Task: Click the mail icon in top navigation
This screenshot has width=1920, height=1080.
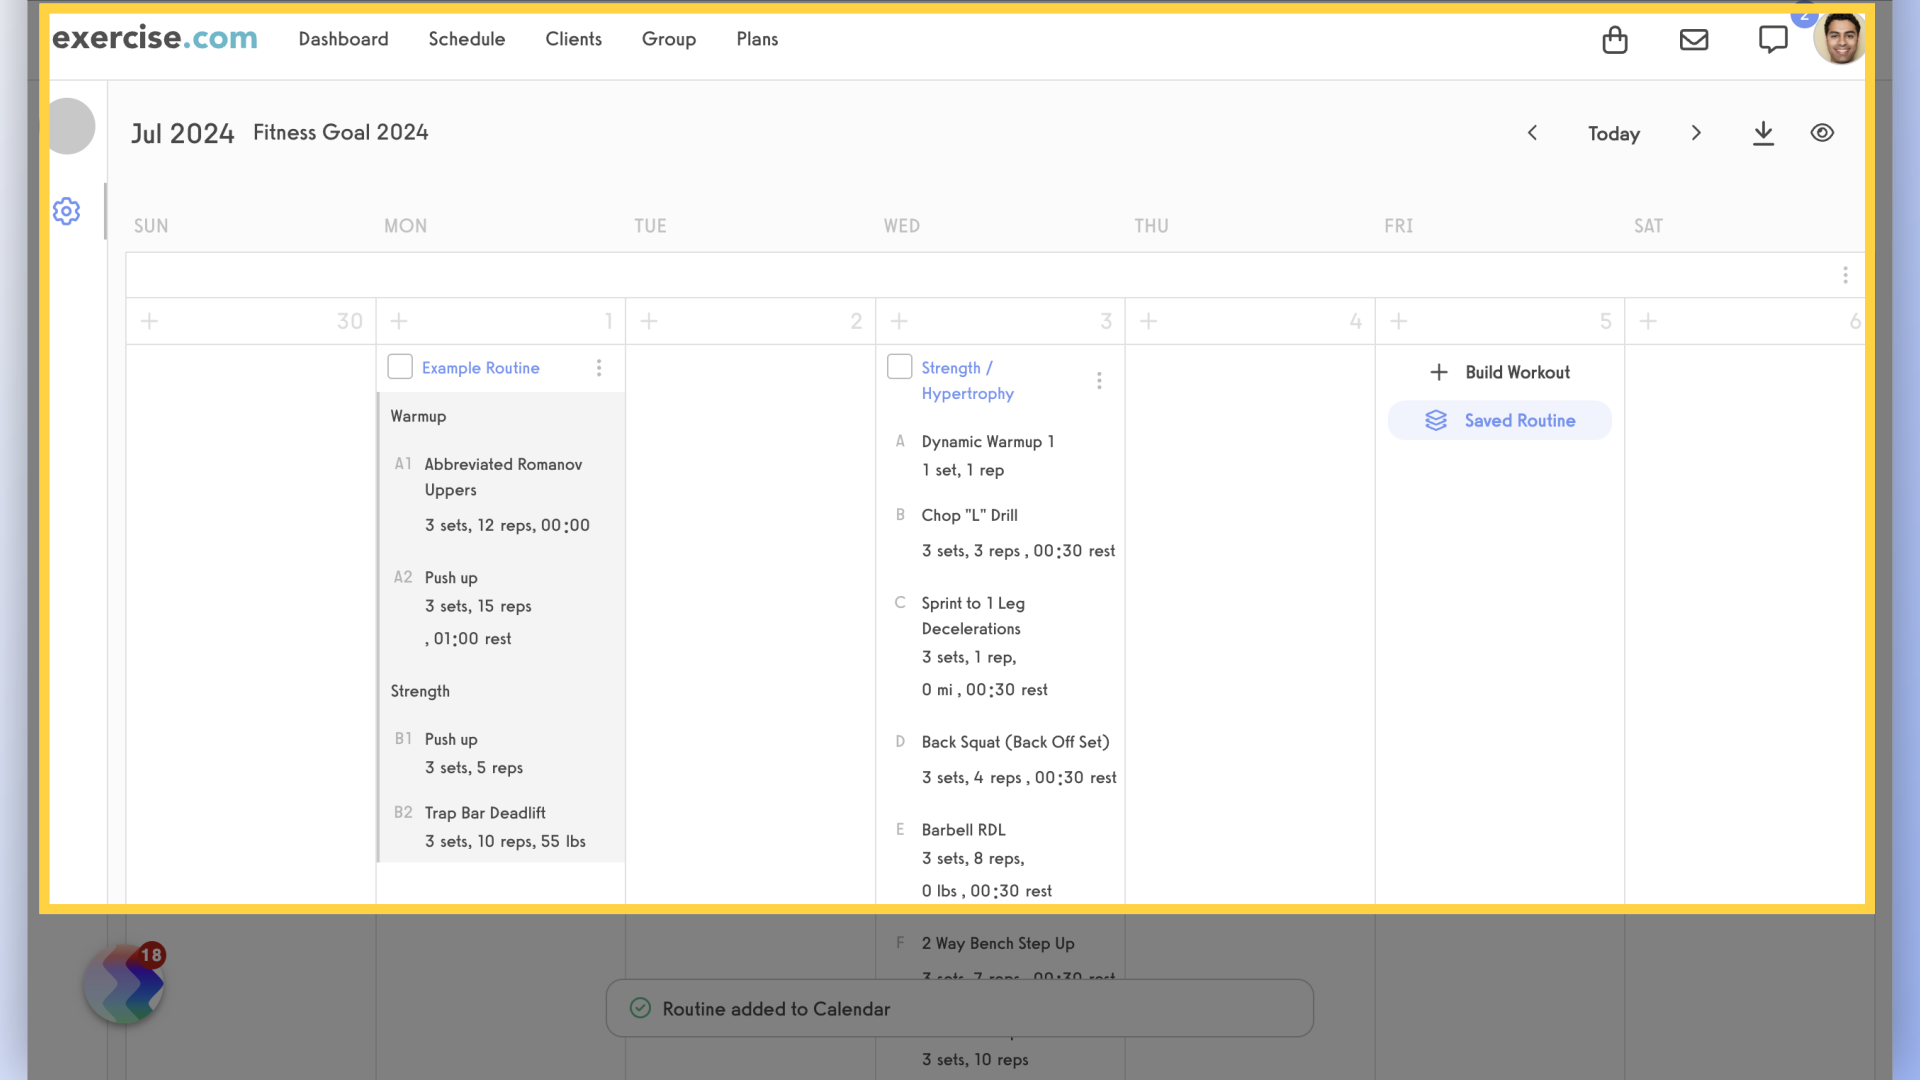Action: pos(1695,38)
